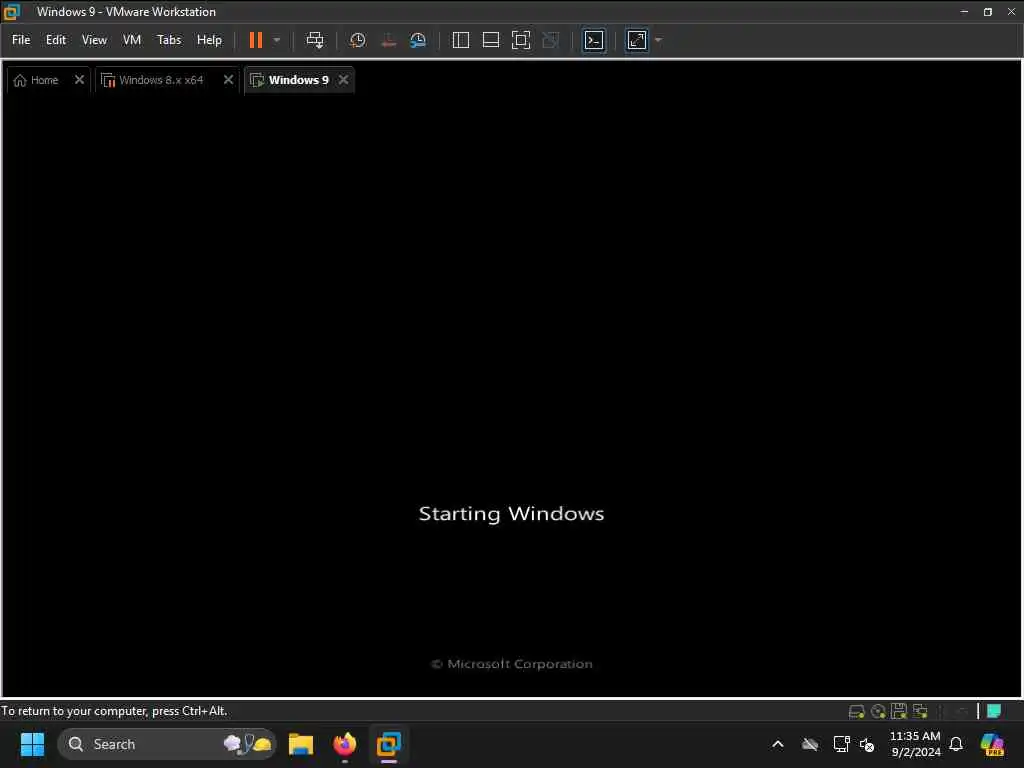Click the hard disk device status icon

(x=856, y=711)
